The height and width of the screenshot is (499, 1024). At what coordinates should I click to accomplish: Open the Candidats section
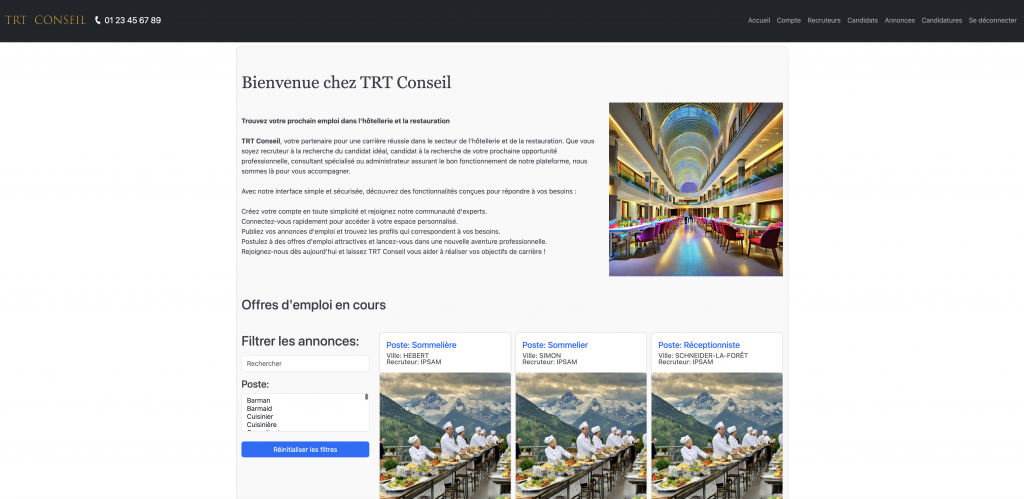click(x=862, y=20)
